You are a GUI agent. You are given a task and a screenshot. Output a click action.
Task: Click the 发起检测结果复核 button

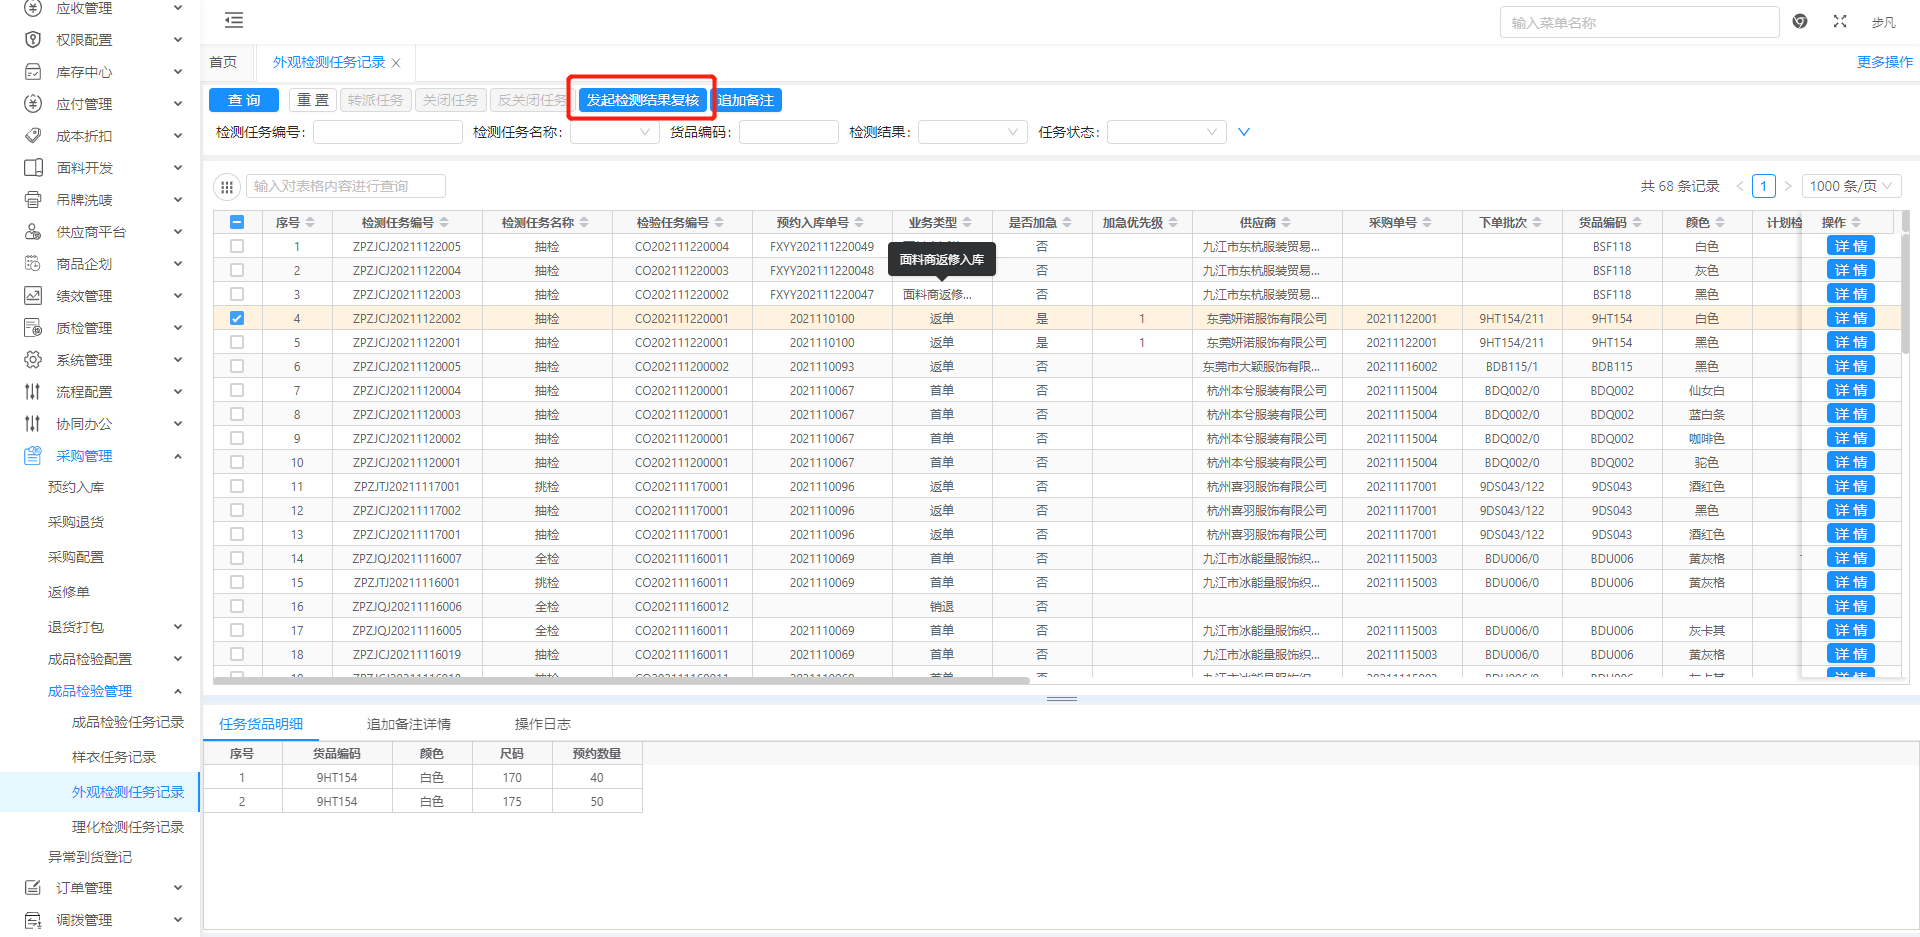[x=642, y=100]
